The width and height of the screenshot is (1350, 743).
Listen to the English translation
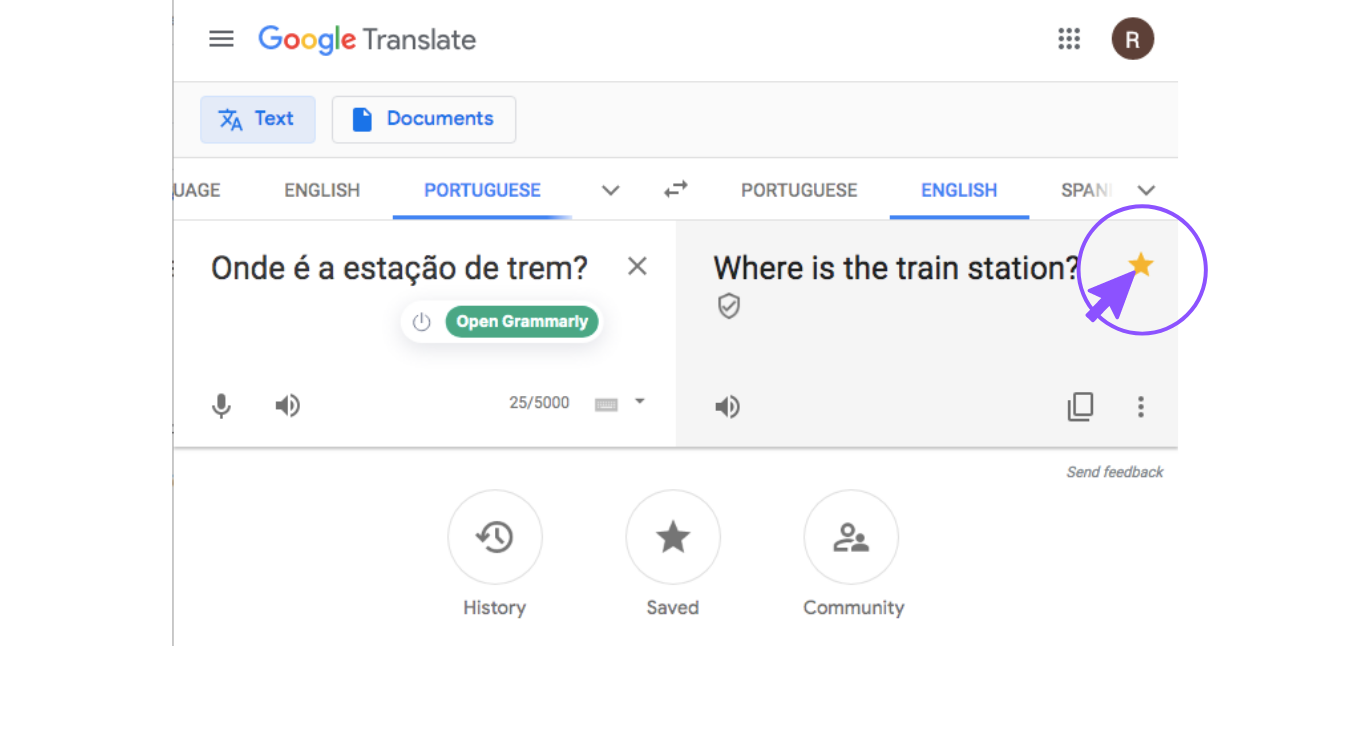(727, 407)
